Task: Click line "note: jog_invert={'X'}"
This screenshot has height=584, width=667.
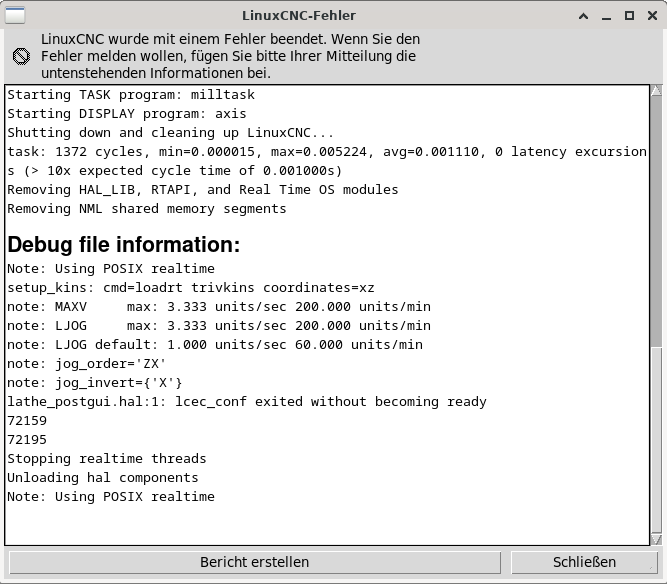Action: coord(94,383)
